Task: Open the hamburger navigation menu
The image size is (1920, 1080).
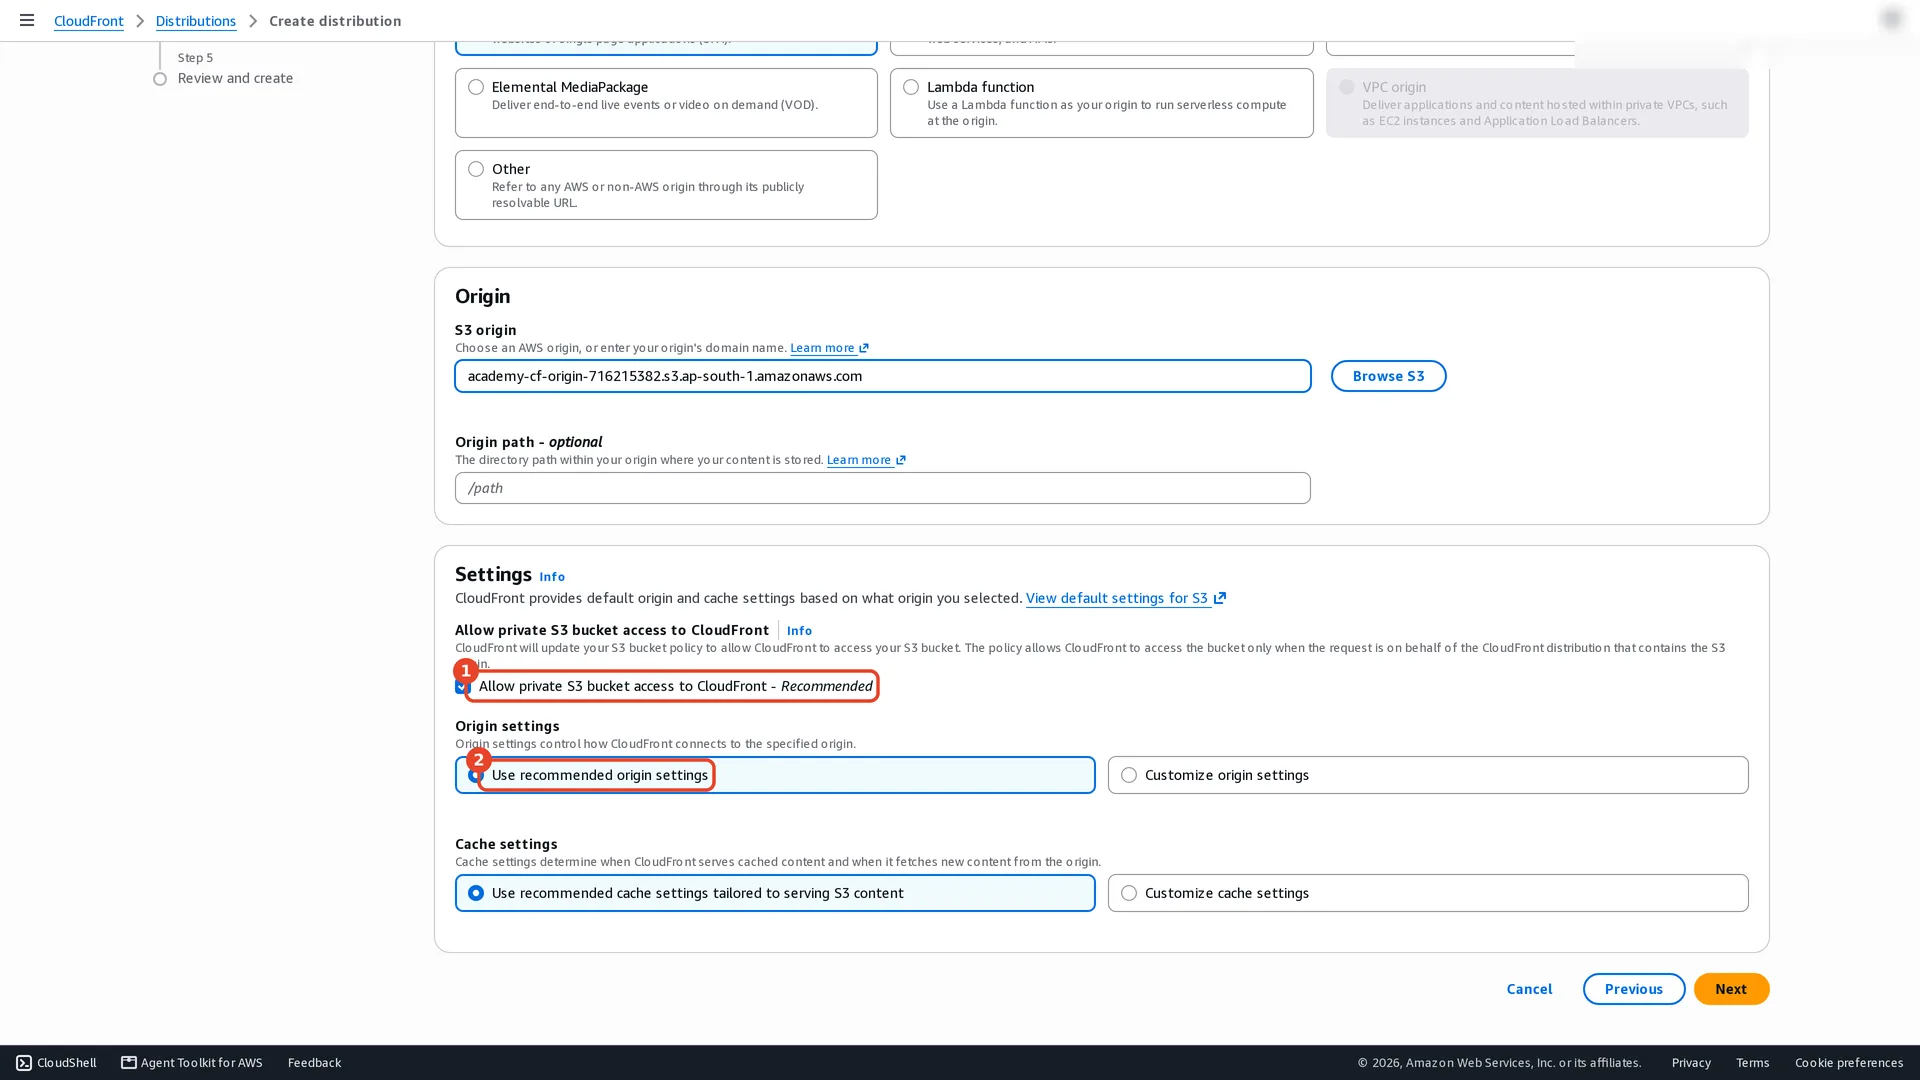Action: point(27,20)
